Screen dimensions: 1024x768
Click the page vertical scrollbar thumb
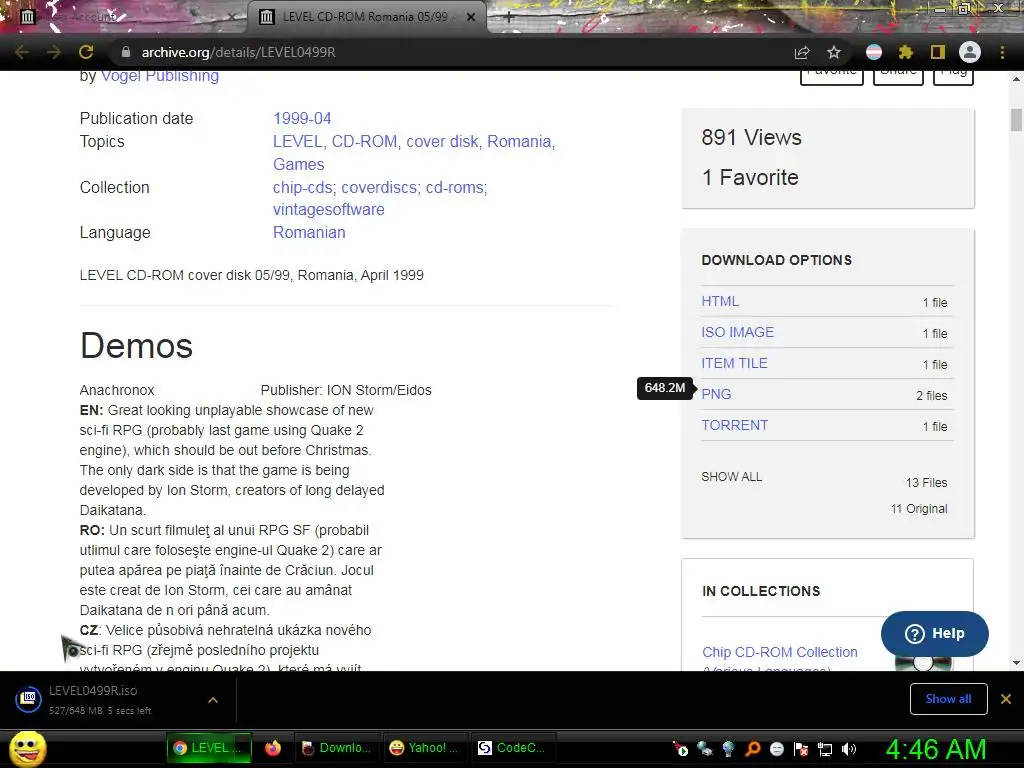click(1016, 120)
